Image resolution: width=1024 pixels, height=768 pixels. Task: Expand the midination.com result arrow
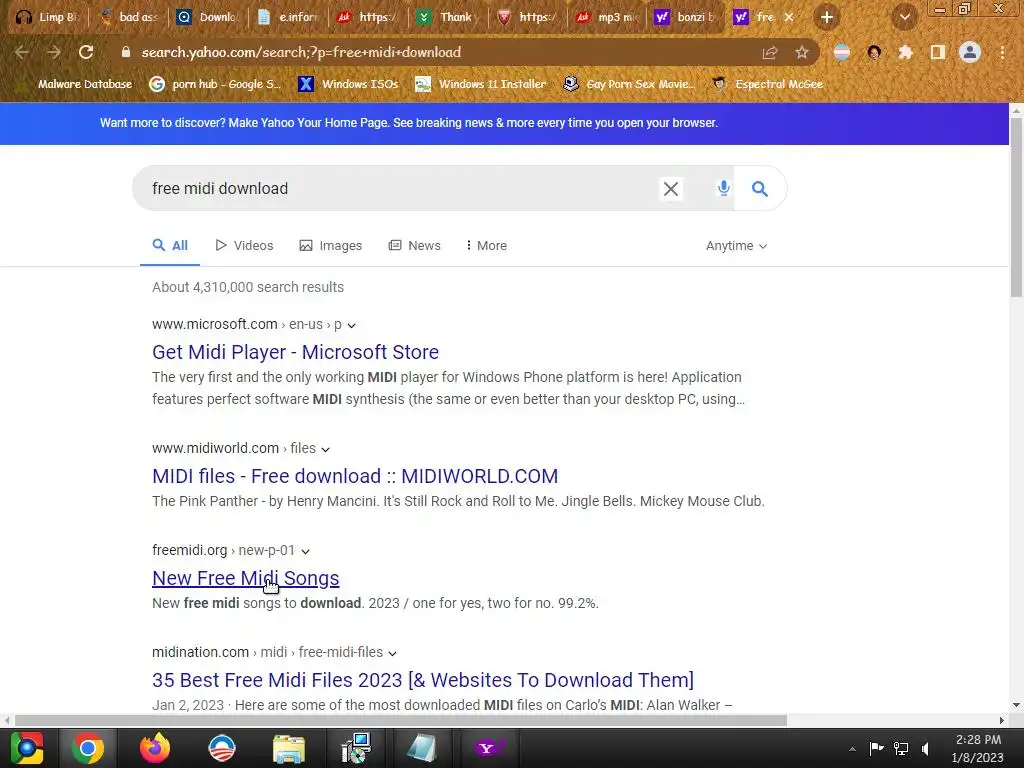[x=392, y=653]
